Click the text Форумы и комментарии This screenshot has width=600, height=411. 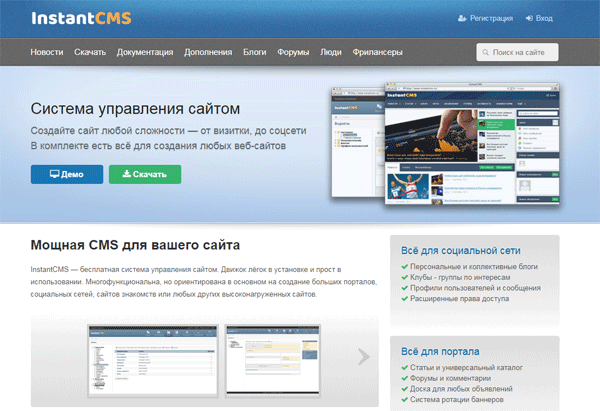point(450,378)
